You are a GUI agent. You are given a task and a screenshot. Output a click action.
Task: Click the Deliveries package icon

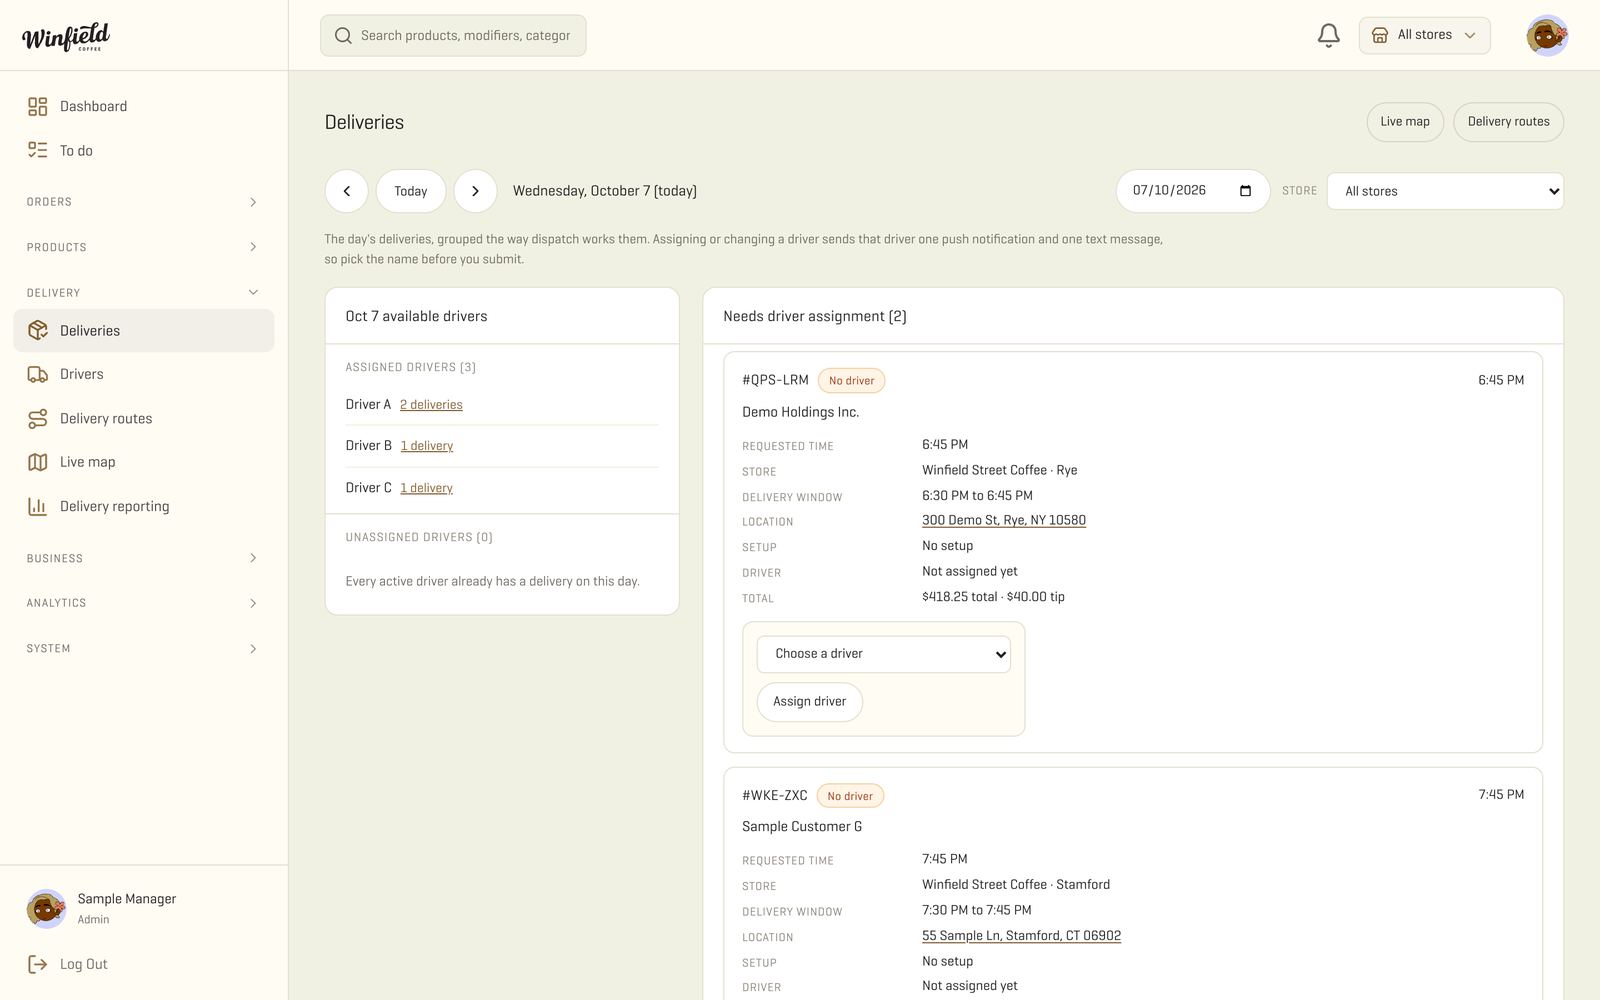point(38,331)
